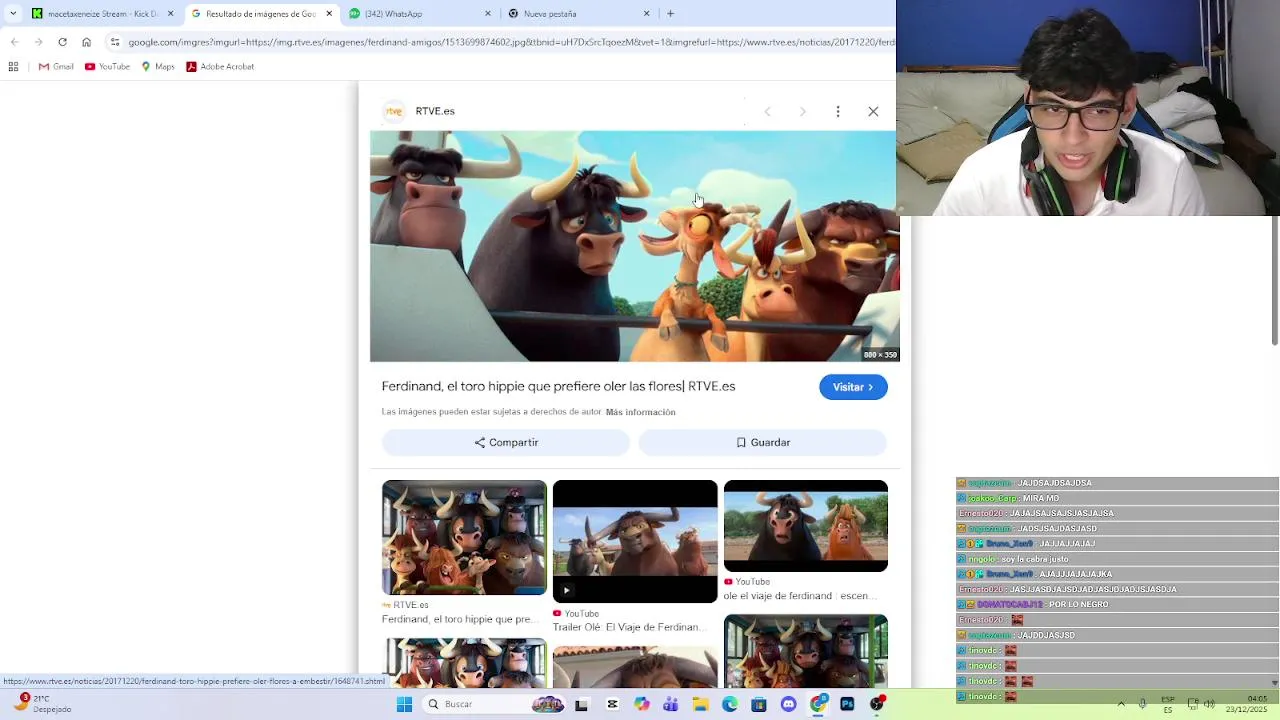Open the three-dot options menu in preview

pos(838,111)
